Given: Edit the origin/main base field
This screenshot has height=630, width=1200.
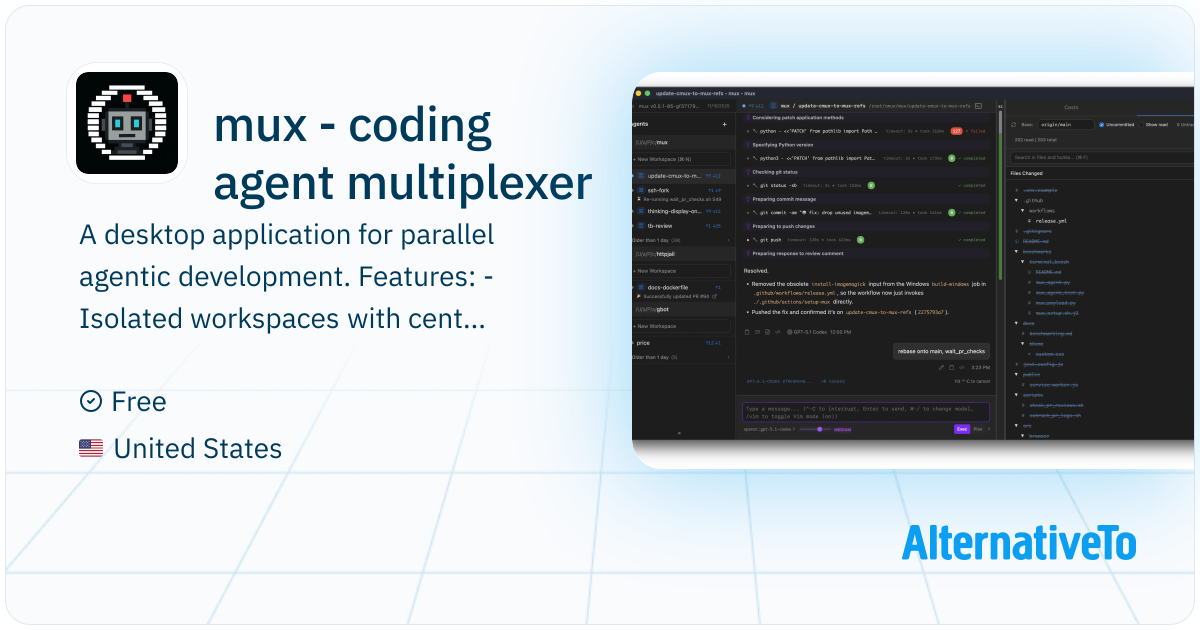Looking at the screenshot, I should [x=1066, y=125].
